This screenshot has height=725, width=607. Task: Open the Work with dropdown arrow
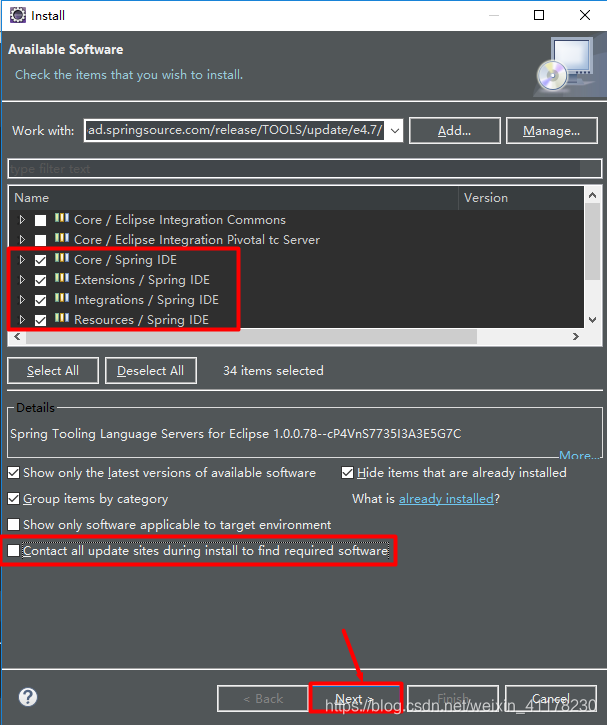click(x=395, y=131)
